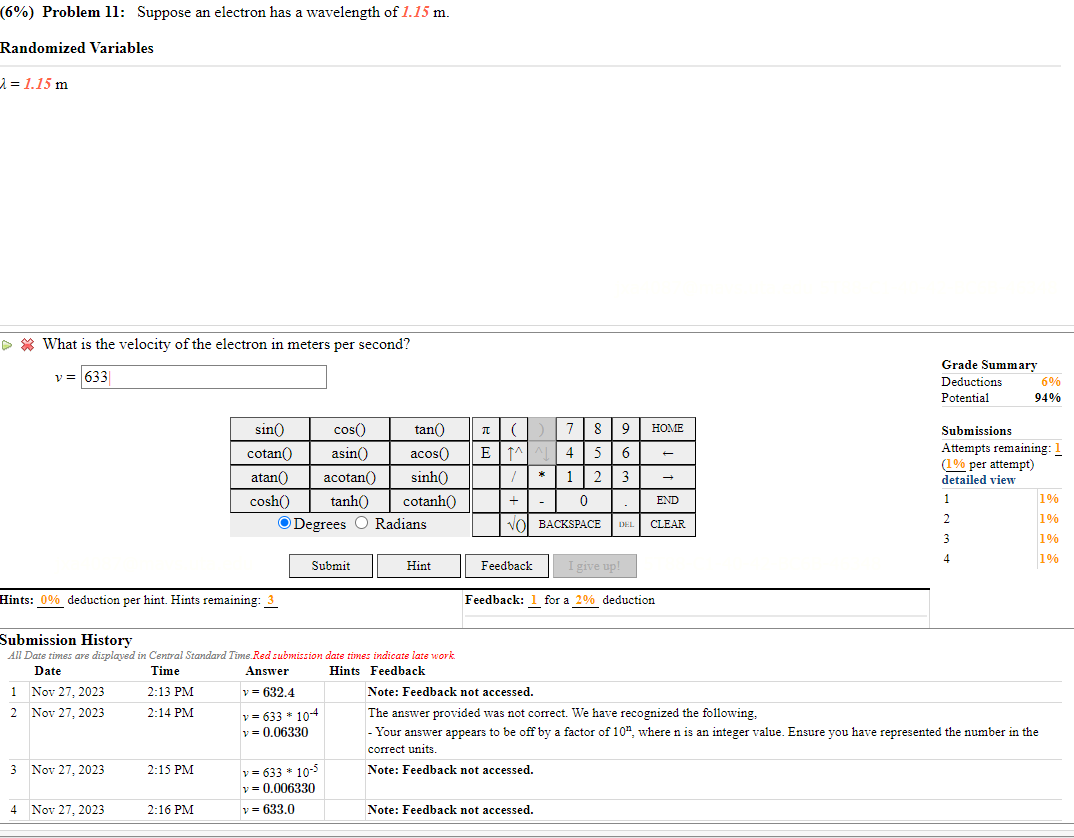Click the division slash key

pos(514,477)
